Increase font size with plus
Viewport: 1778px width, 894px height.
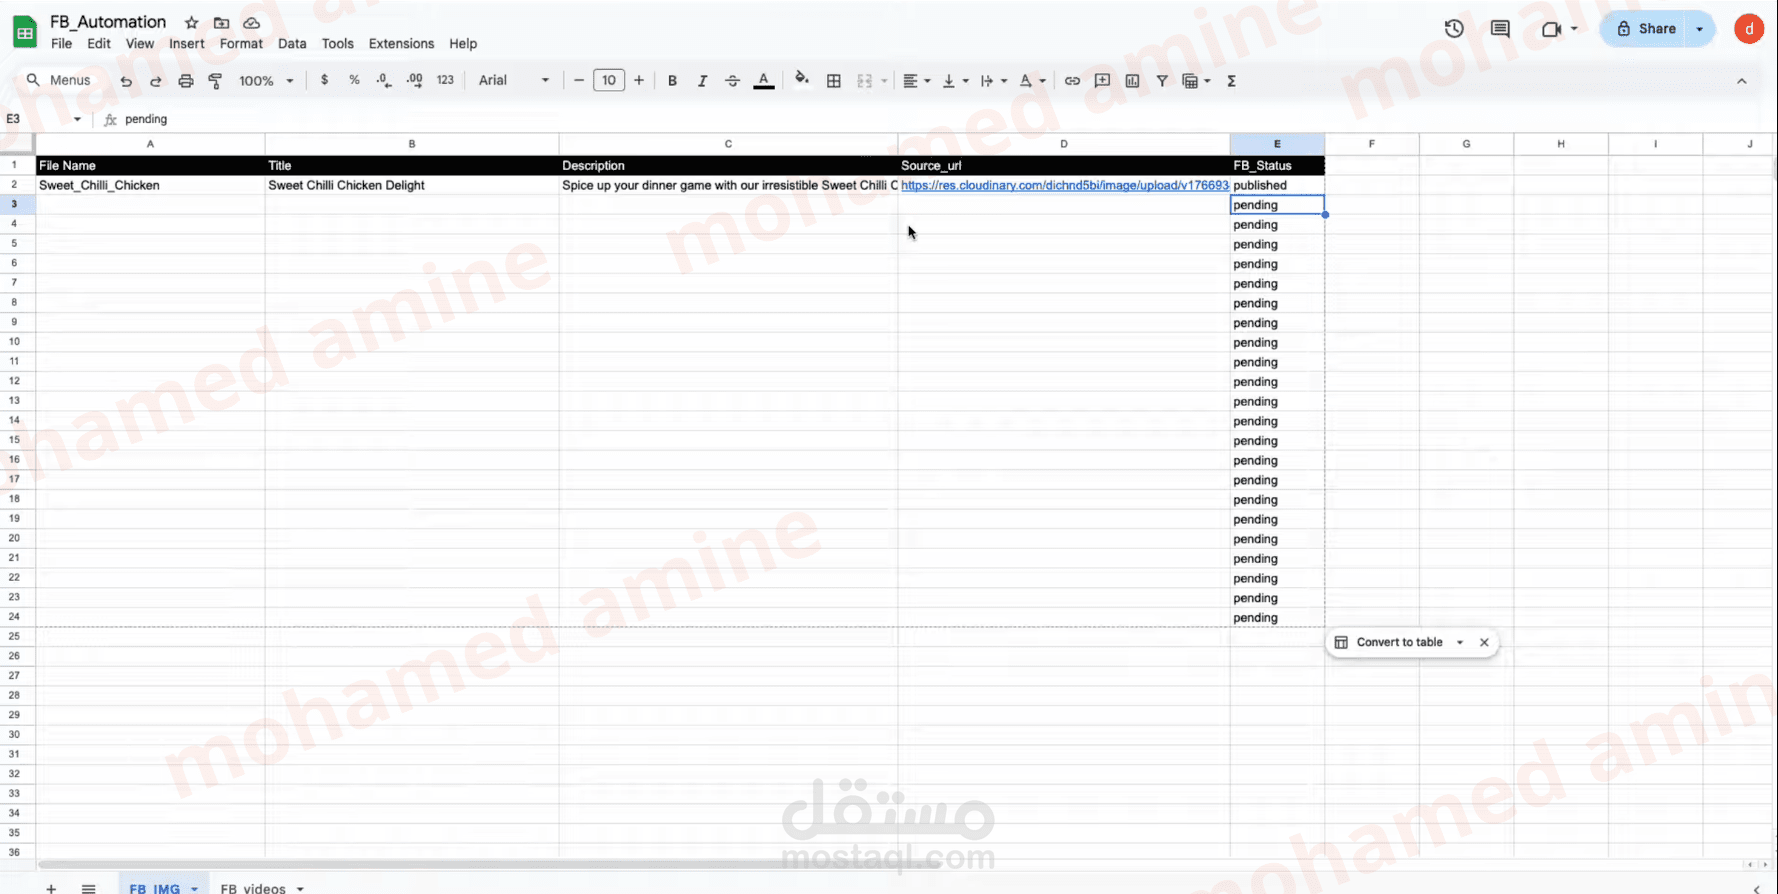point(639,81)
